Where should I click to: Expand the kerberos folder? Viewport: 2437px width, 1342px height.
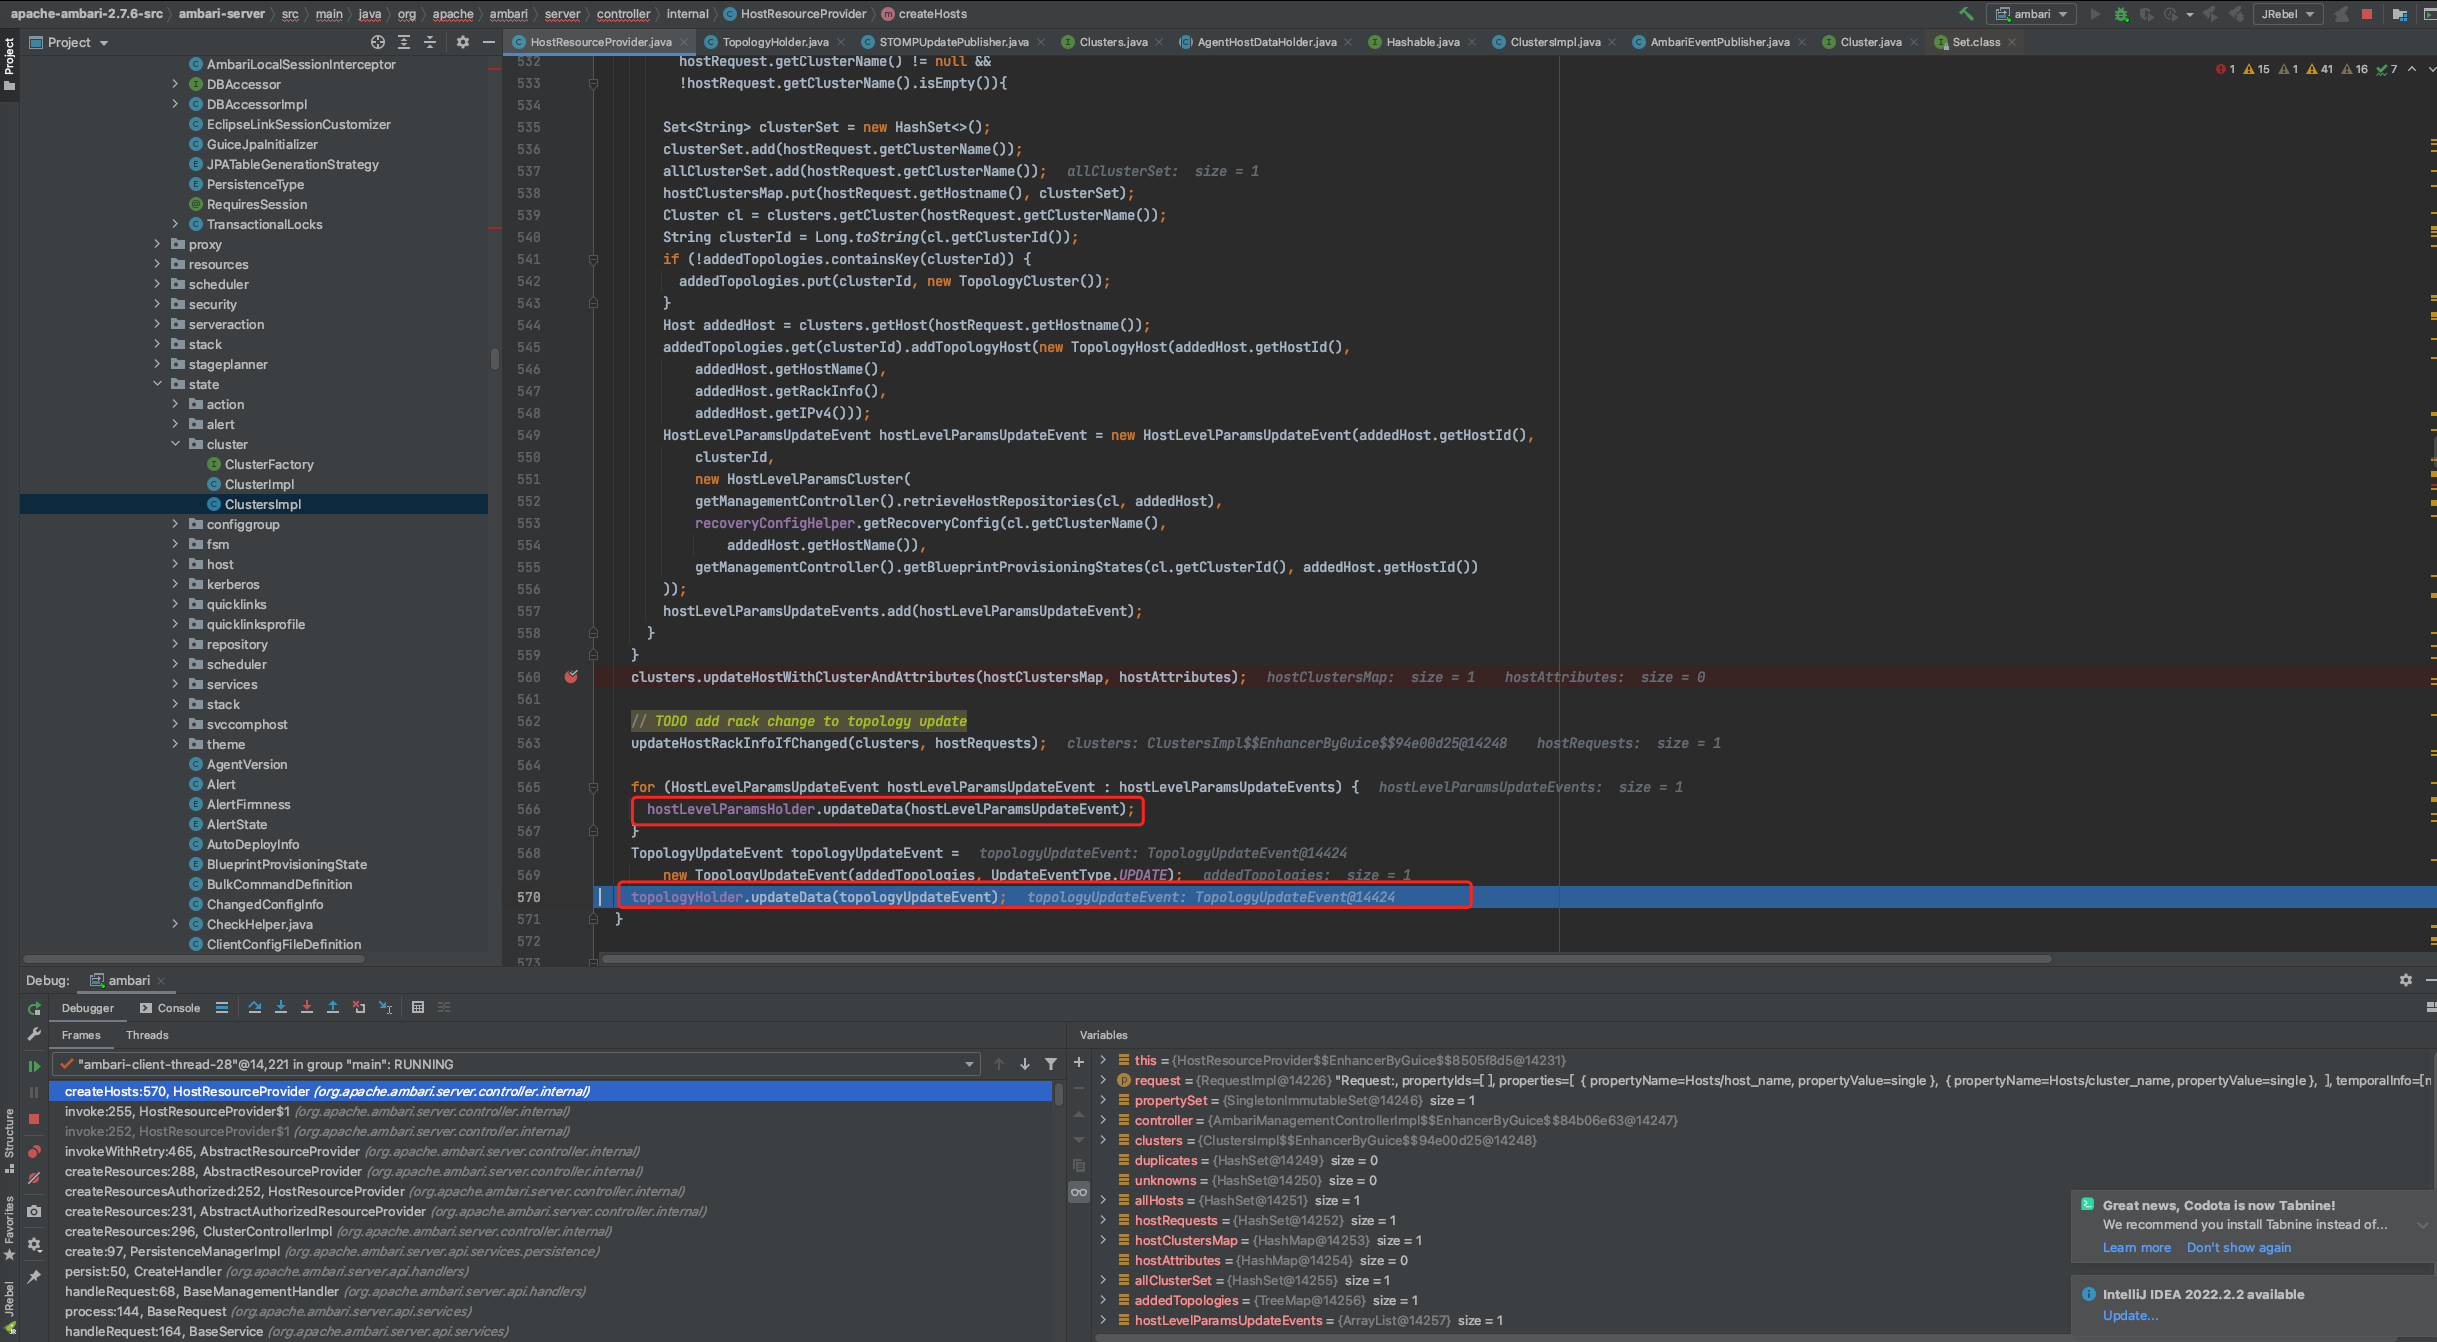(x=175, y=584)
